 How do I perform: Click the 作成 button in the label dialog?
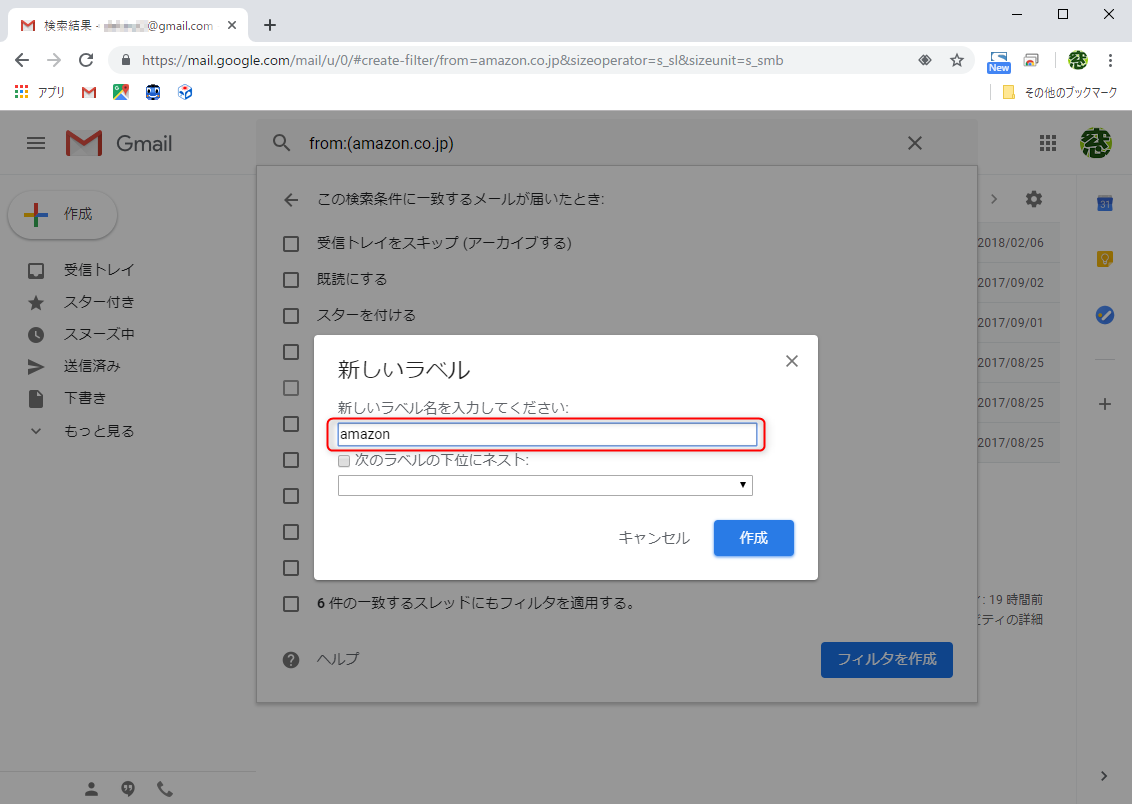[753, 537]
